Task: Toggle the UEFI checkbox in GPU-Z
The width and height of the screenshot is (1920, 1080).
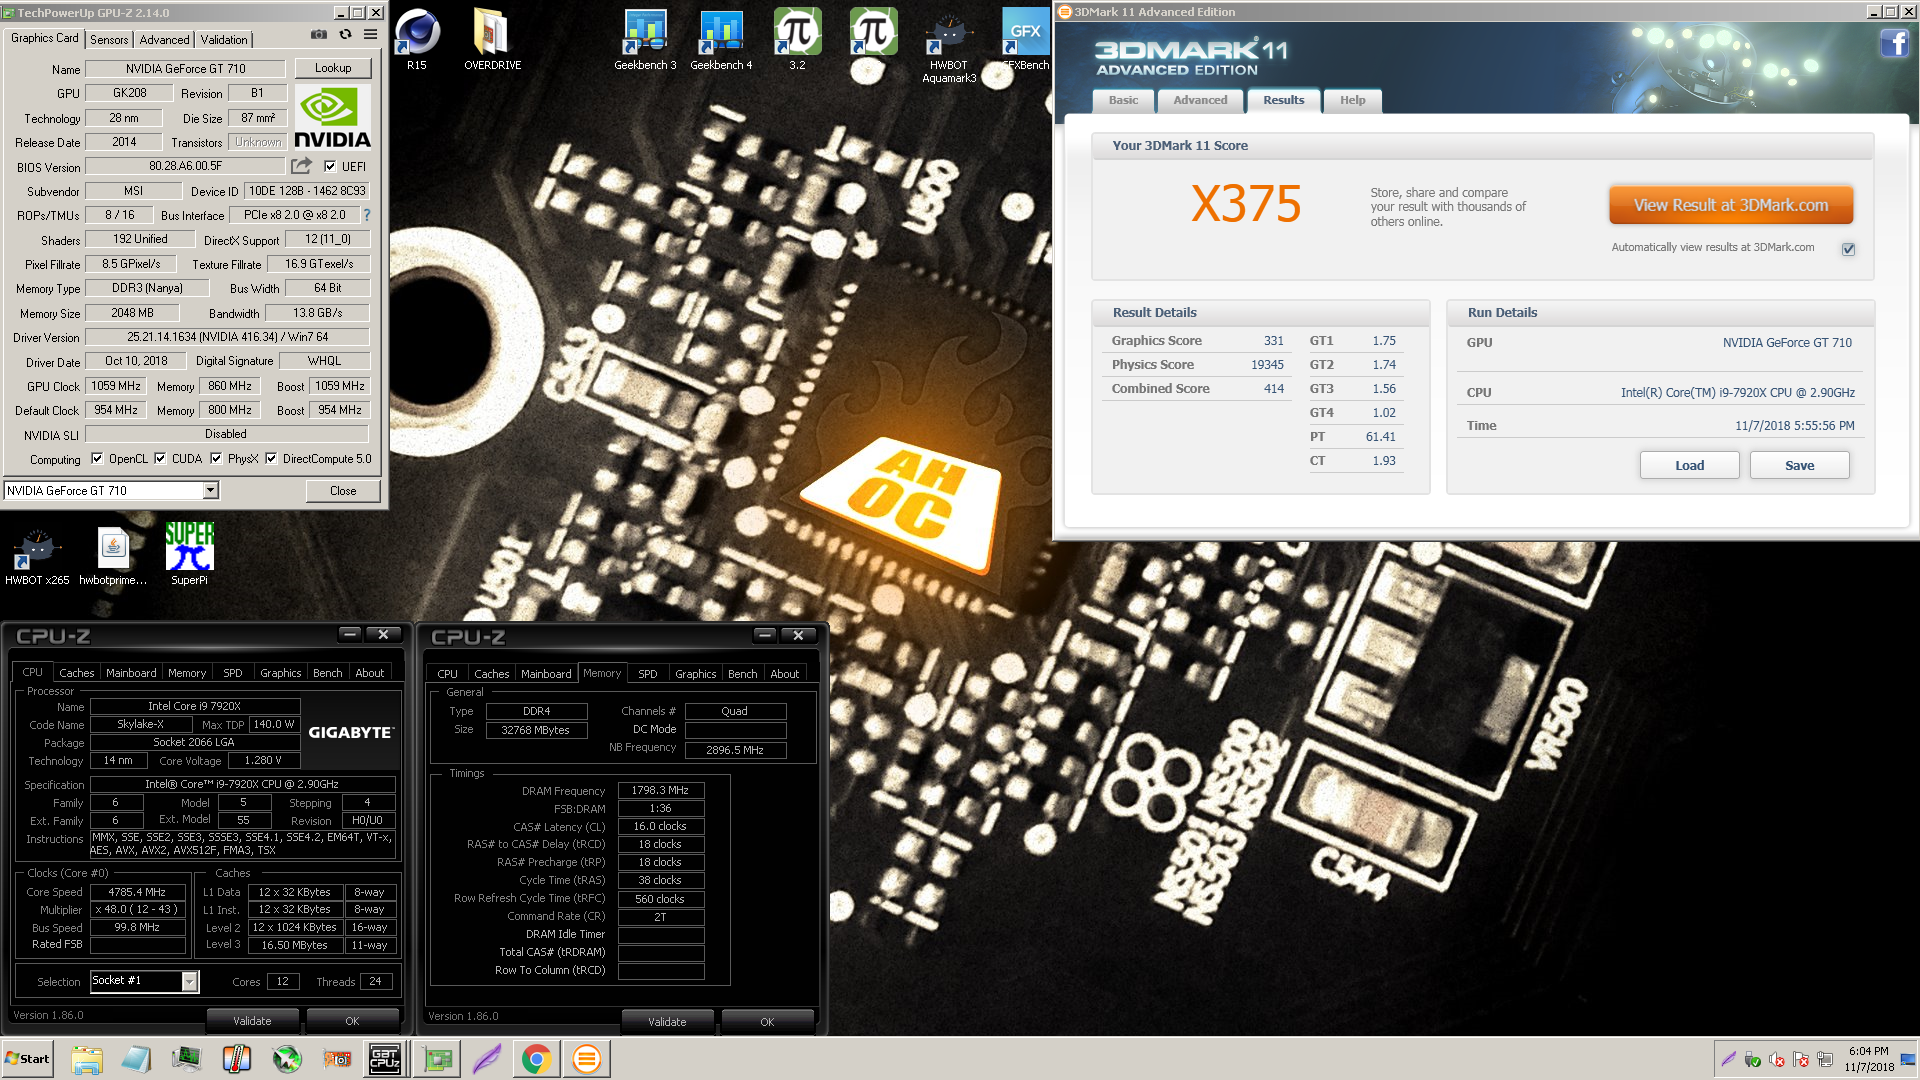Action: [330, 167]
